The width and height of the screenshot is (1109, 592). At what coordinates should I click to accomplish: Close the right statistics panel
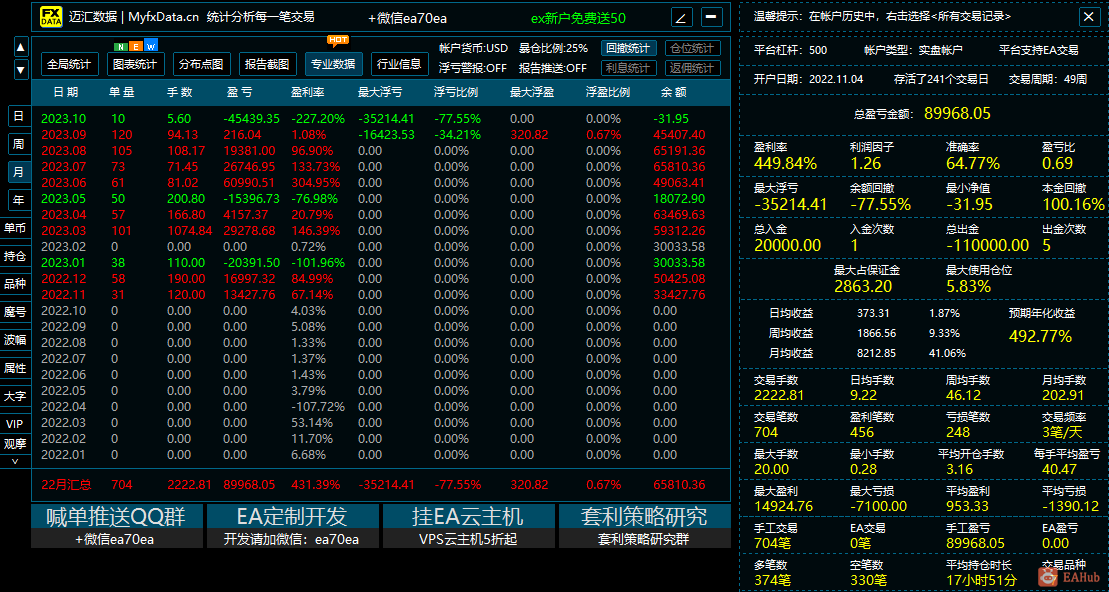tap(1088, 17)
